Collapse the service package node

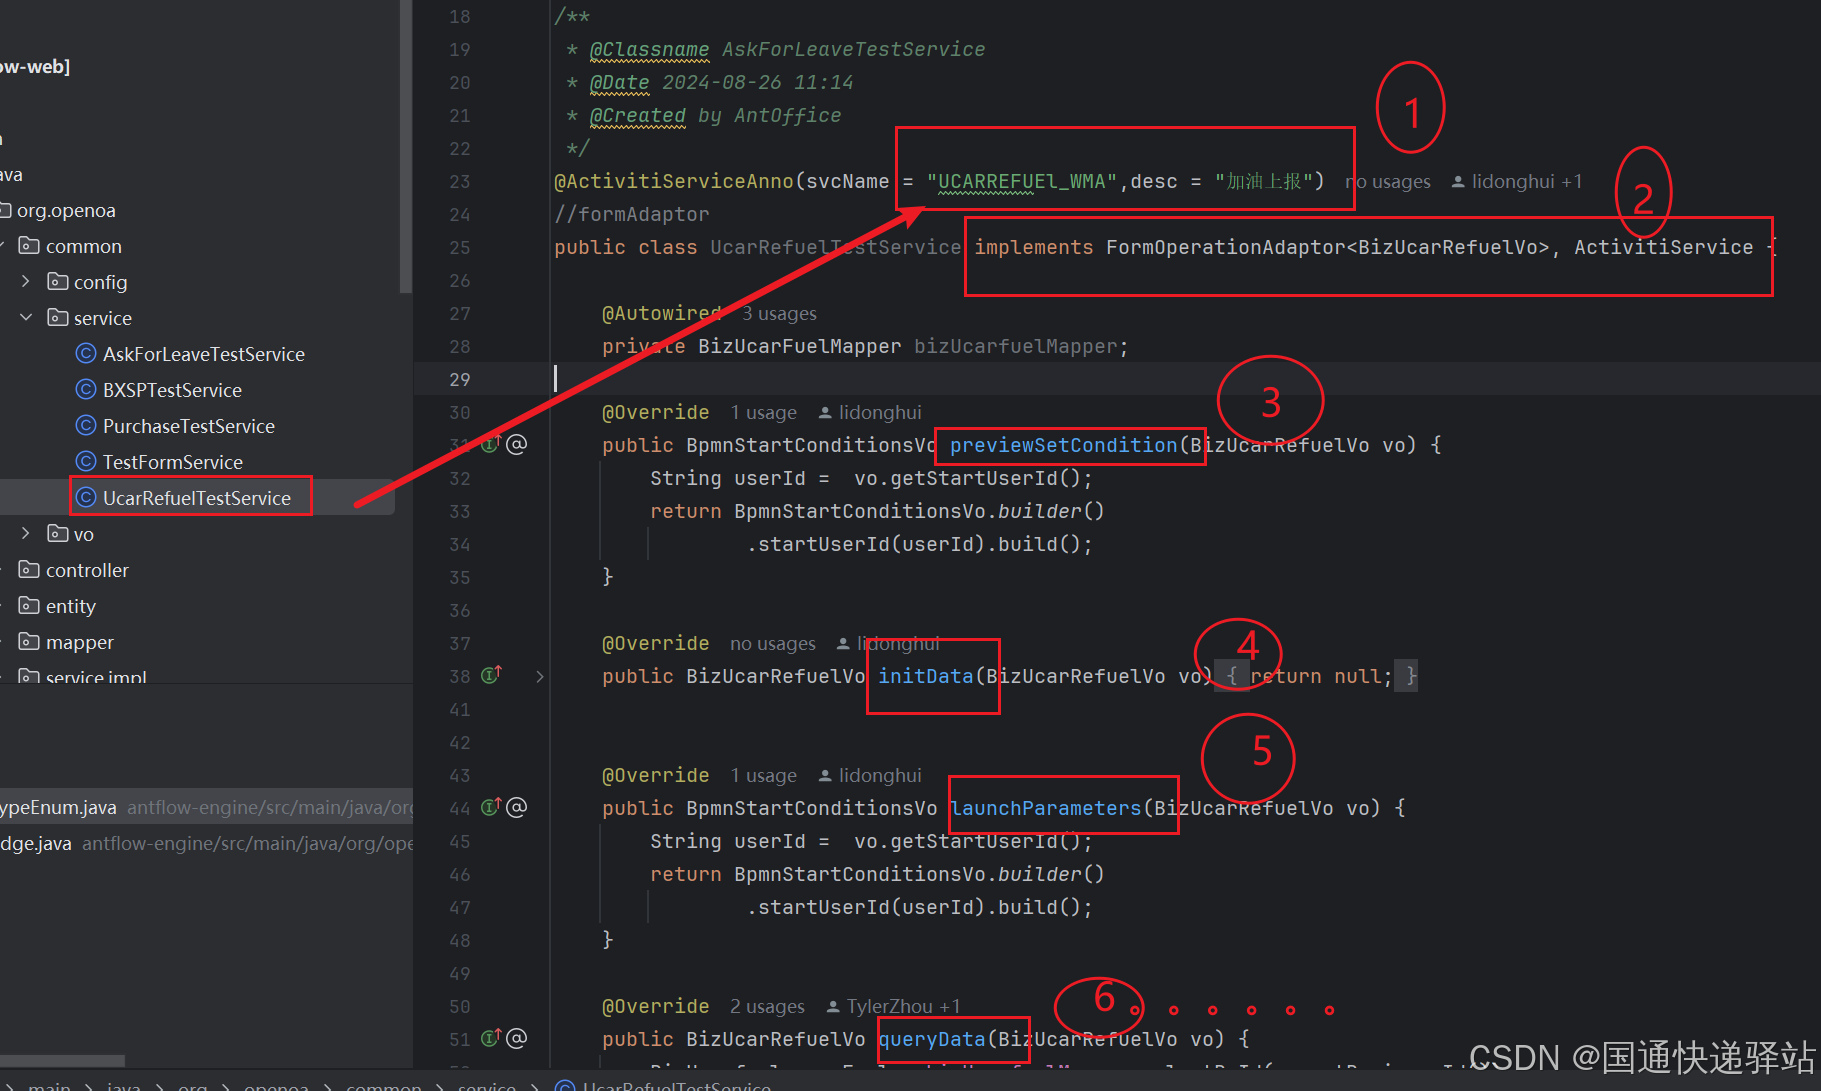[26, 317]
